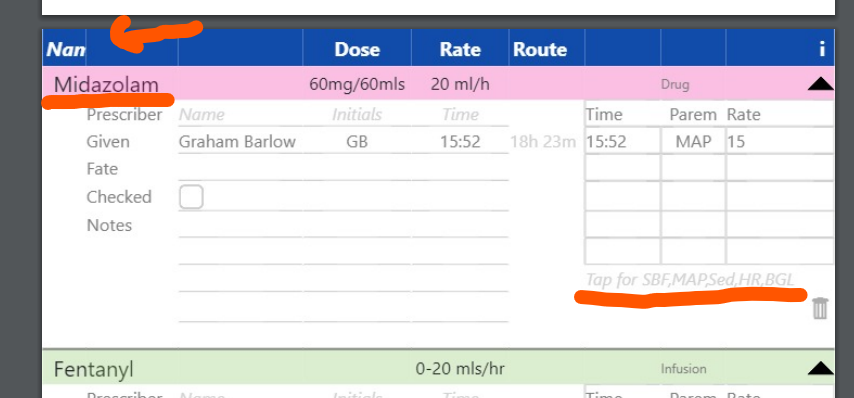This screenshot has width=854, height=398.
Task: Click the Prescriber Initials field
Action: 357,114
